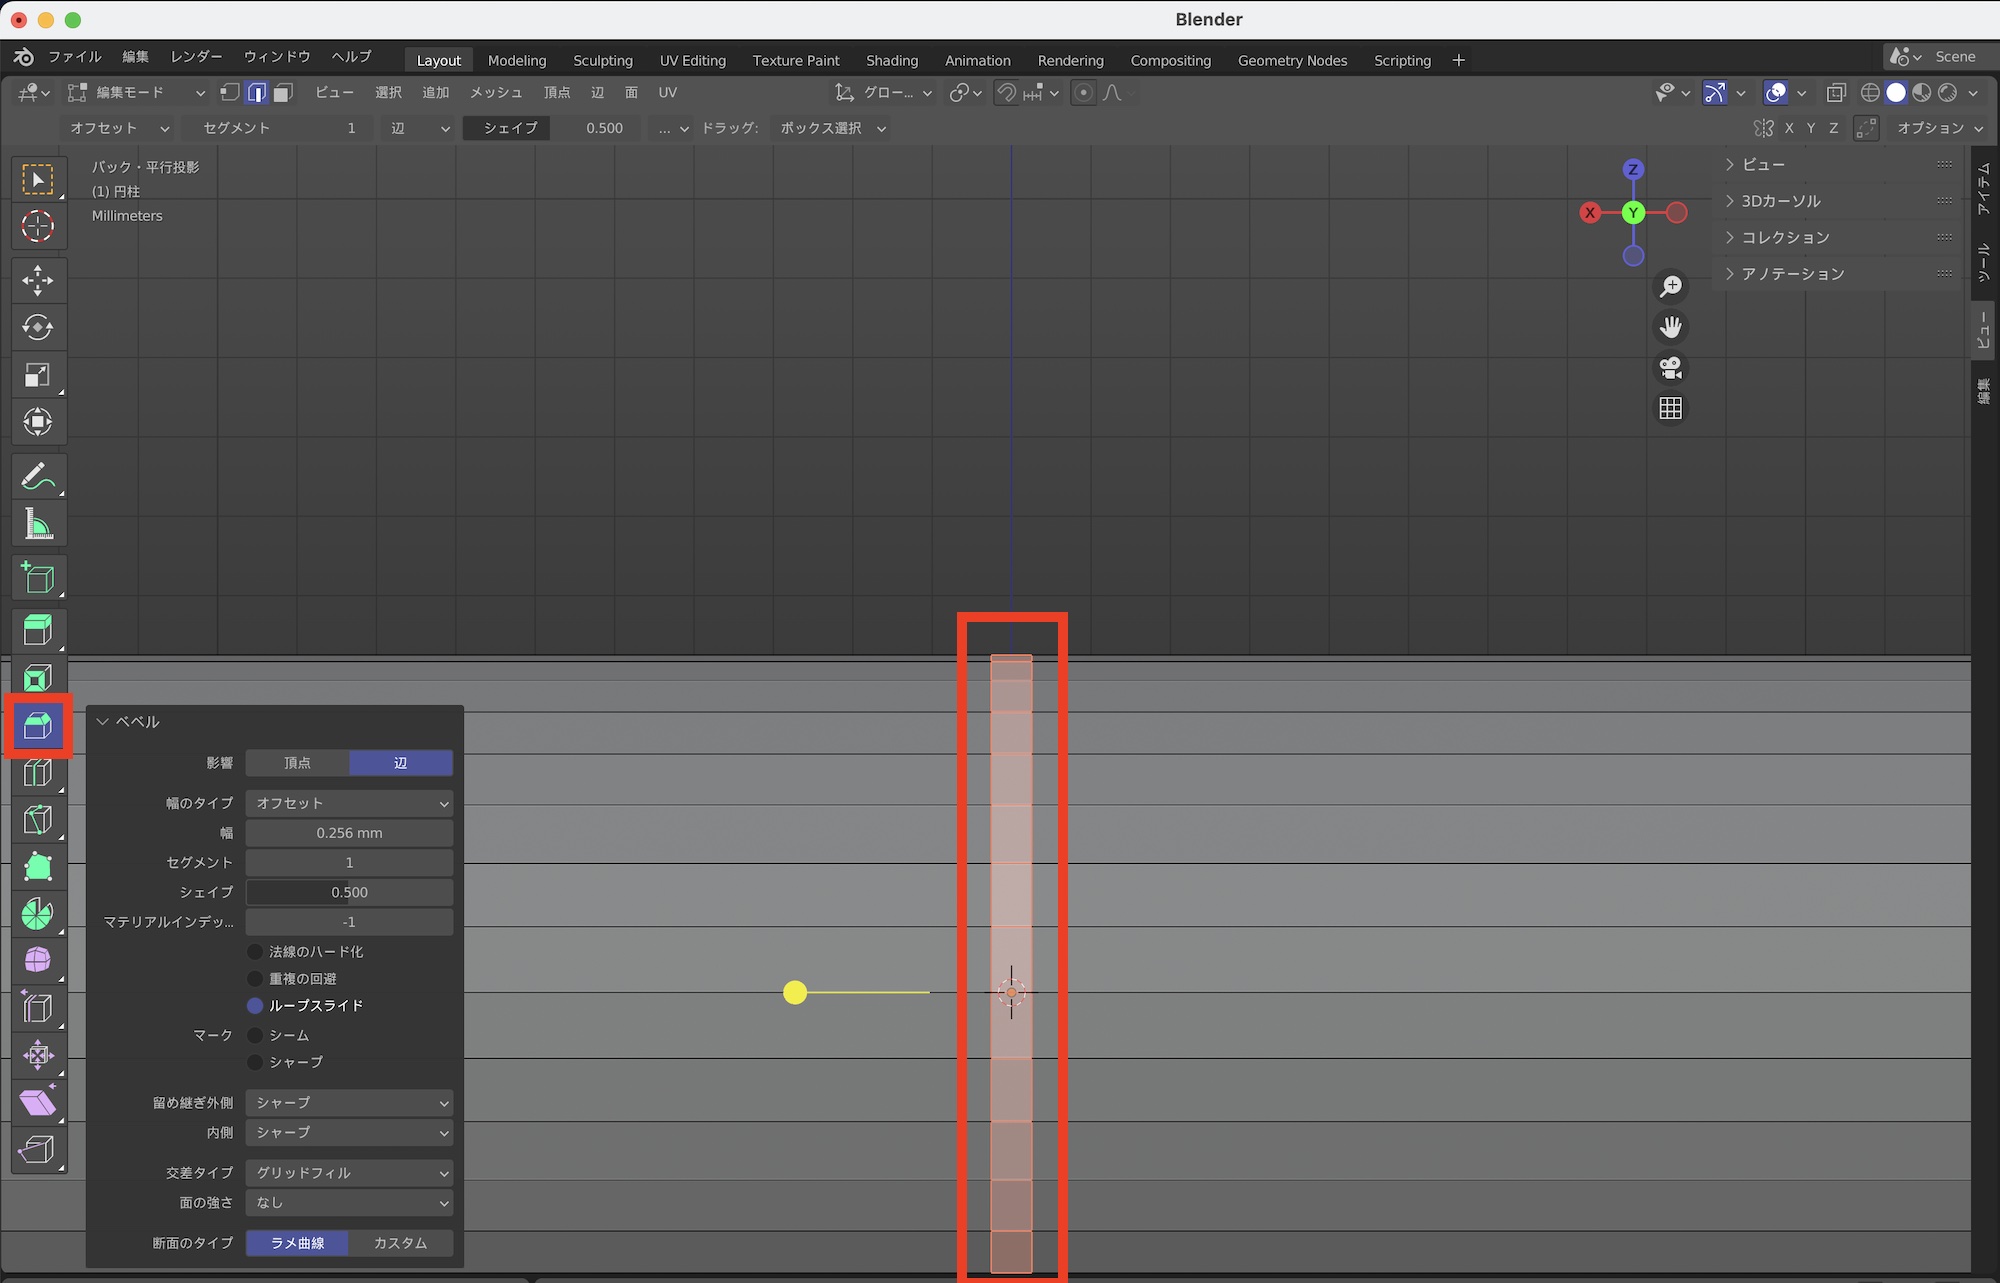Choose カスタム profile type button

tap(400, 1243)
